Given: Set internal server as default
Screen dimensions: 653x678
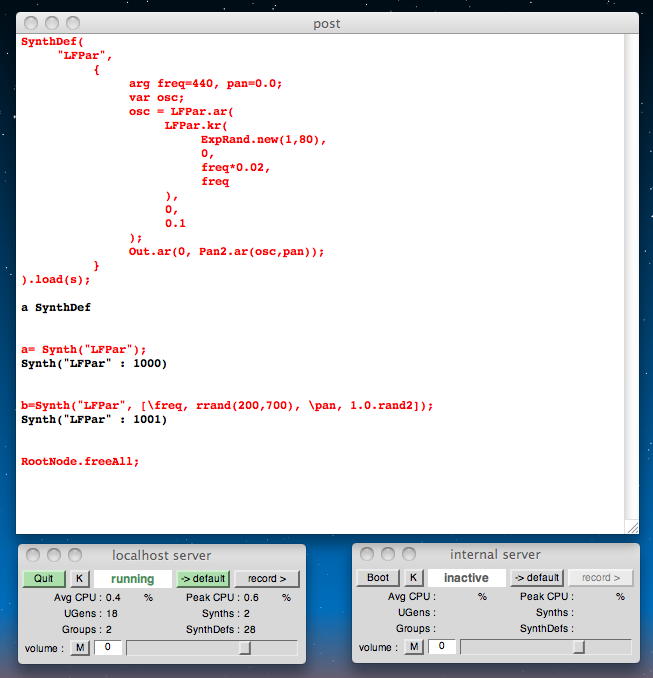Looking at the screenshot, I should click(537, 578).
